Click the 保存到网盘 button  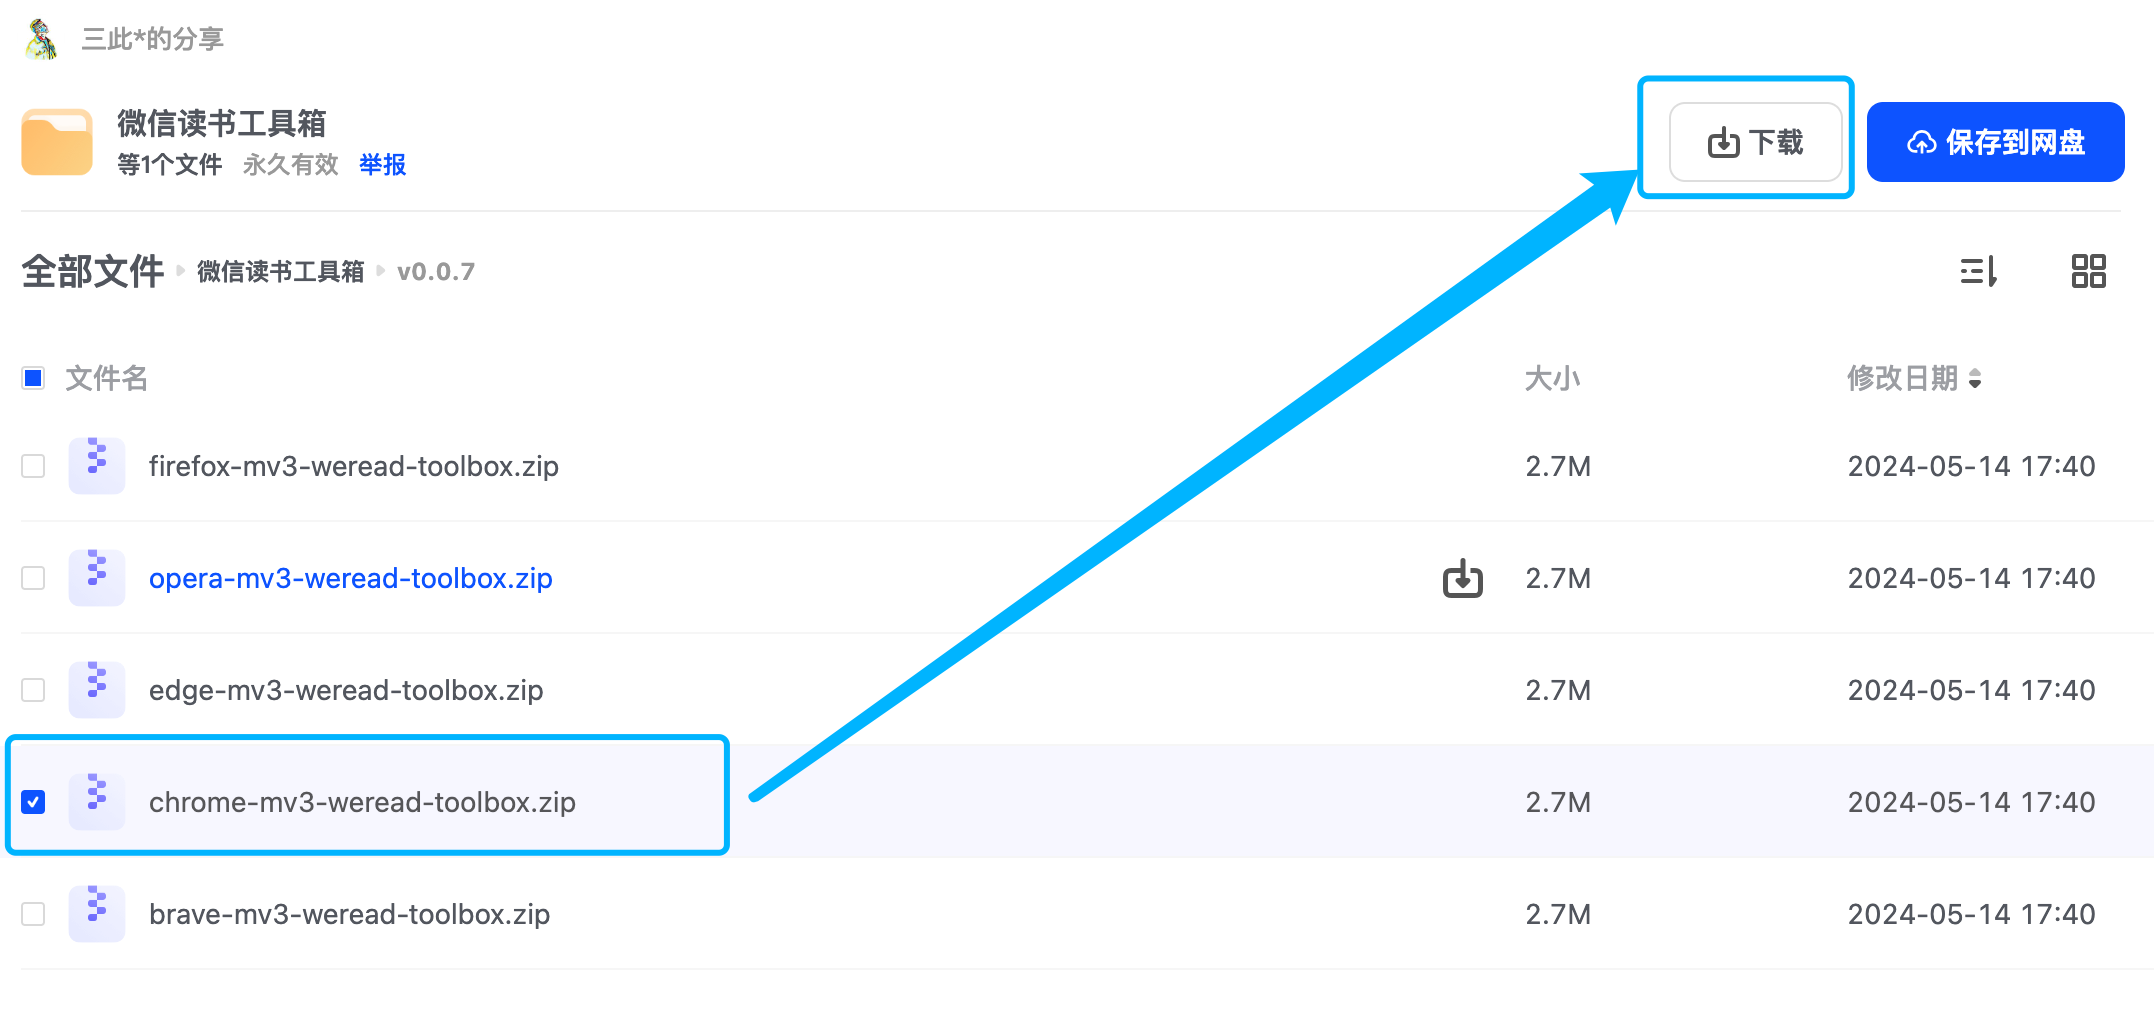tap(1995, 142)
